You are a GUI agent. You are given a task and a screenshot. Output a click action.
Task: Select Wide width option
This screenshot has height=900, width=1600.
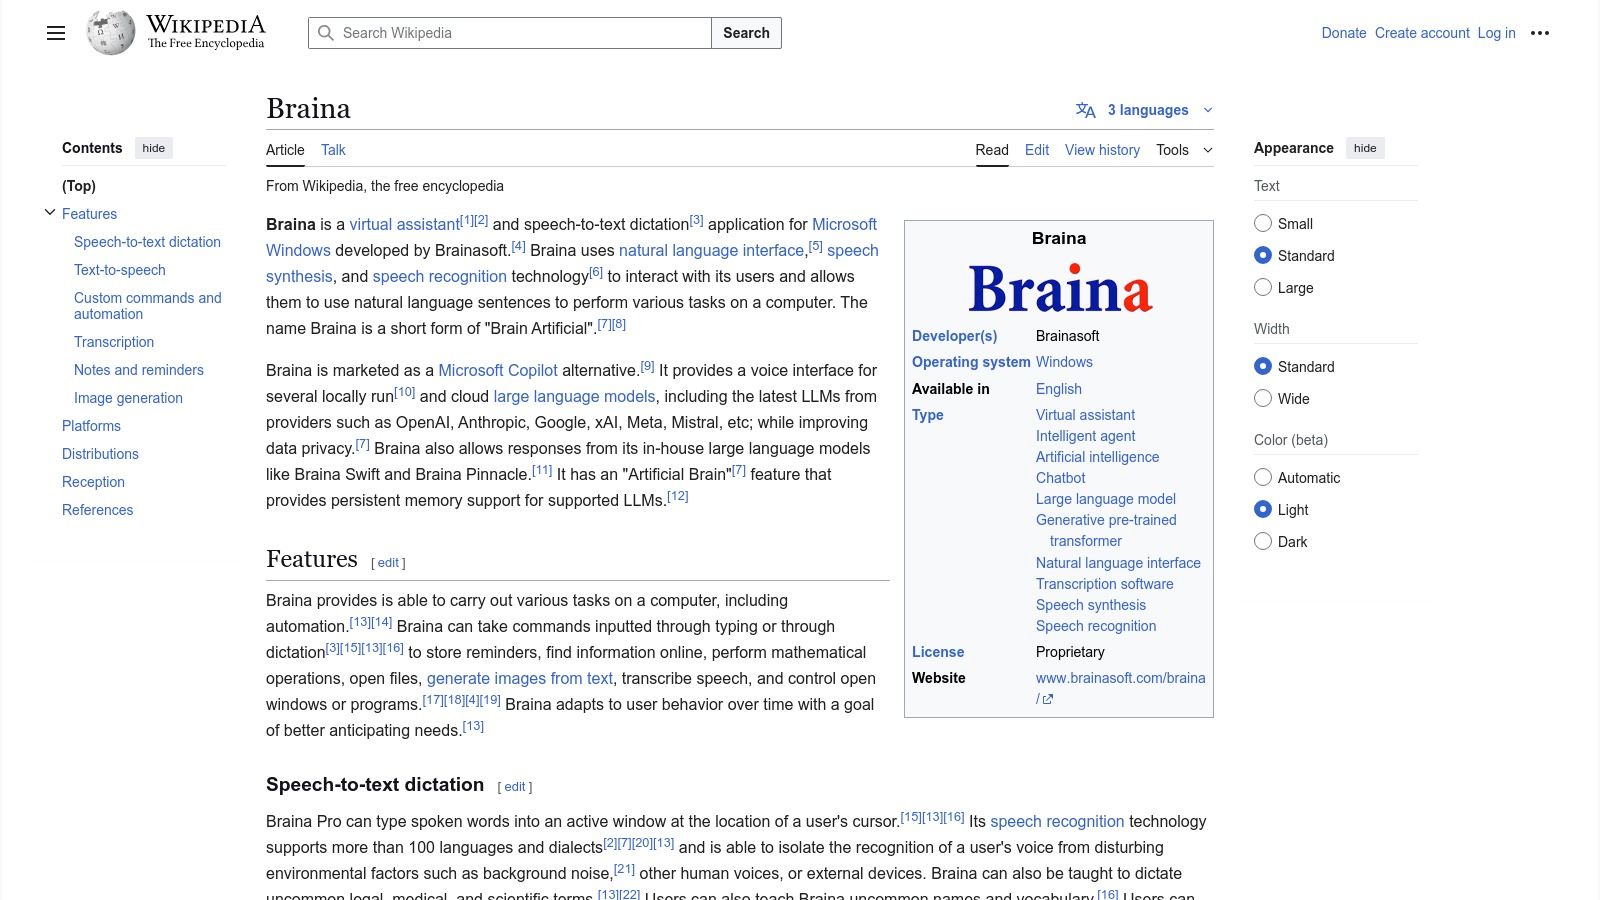click(1263, 398)
